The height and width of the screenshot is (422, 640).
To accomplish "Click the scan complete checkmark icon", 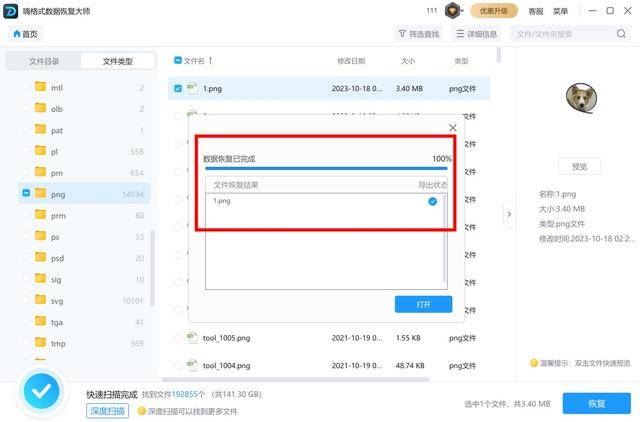I will pyautogui.click(x=41, y=392).
